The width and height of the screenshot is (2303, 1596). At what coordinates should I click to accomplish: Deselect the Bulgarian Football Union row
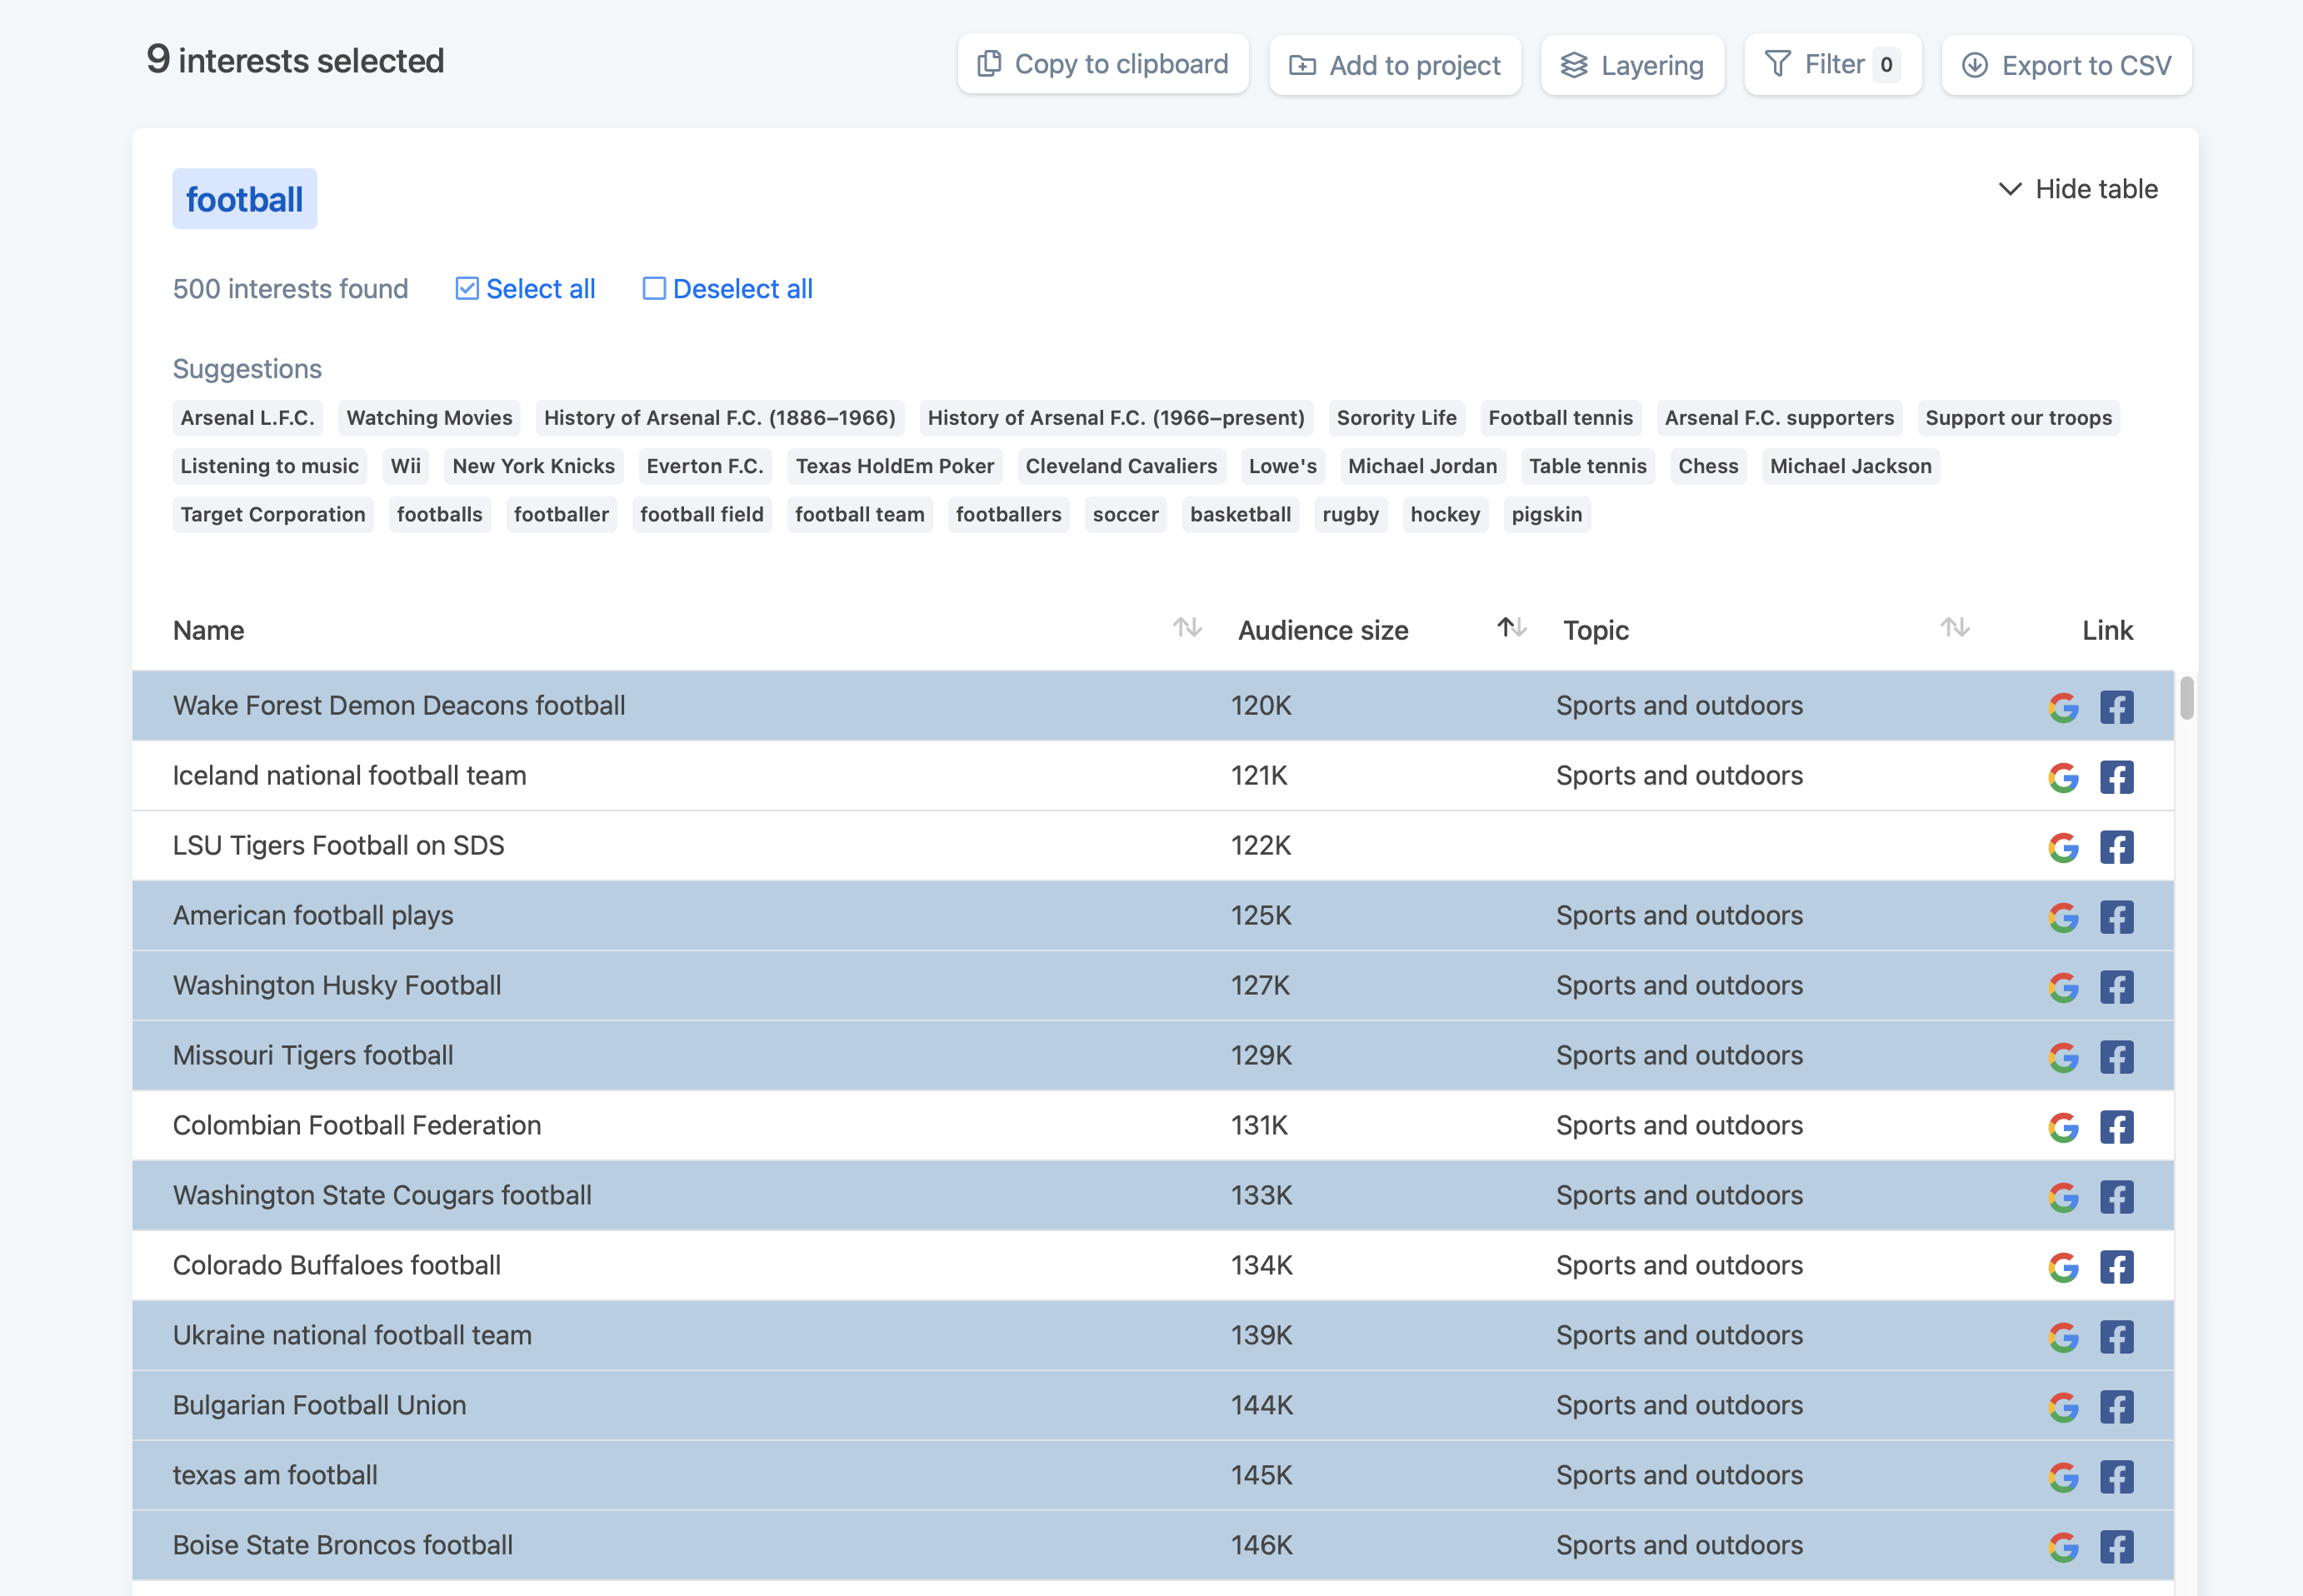[x=1153, y=1405]
